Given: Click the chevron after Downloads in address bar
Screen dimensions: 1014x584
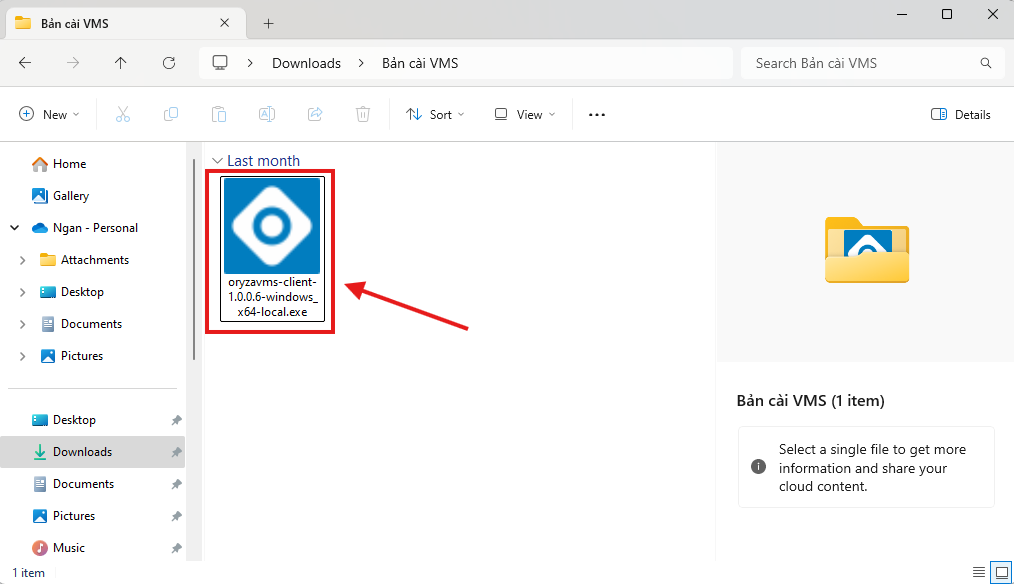Looking at the screenshot, I should click(x=361, y=63).
